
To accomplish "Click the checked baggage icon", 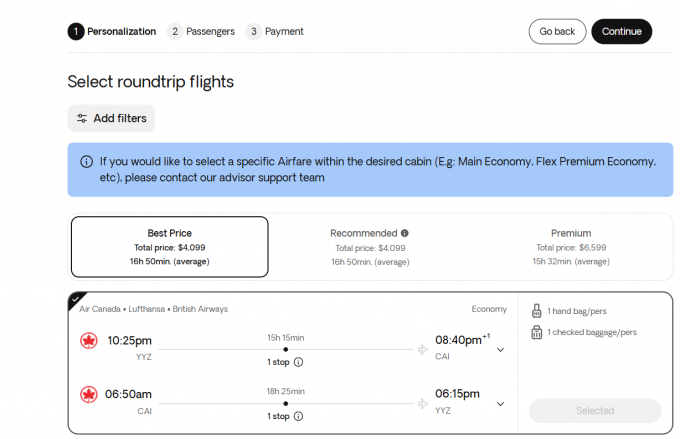I will [x=536, y=332].
